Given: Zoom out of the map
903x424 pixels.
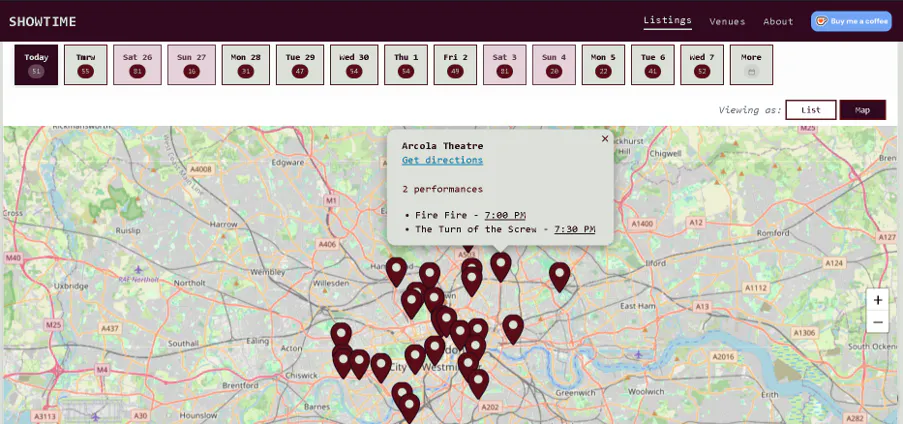Looking at the screenshot, I should click(878, 322).
